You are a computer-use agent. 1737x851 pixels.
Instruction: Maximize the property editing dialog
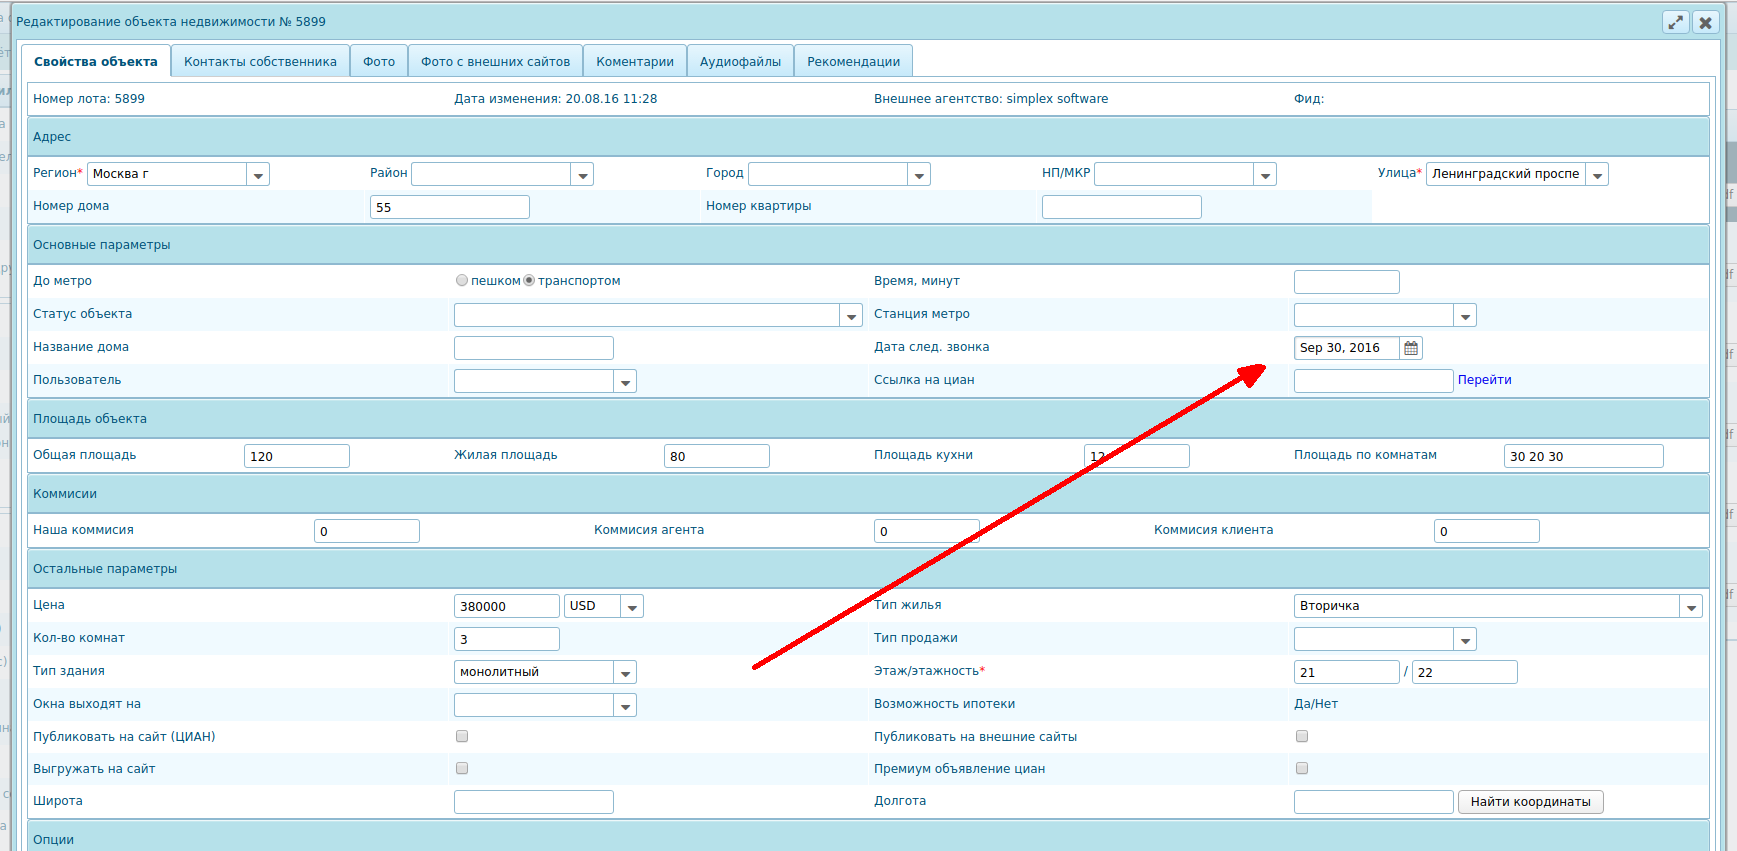pyautogui.click(x=1675, y=22)
